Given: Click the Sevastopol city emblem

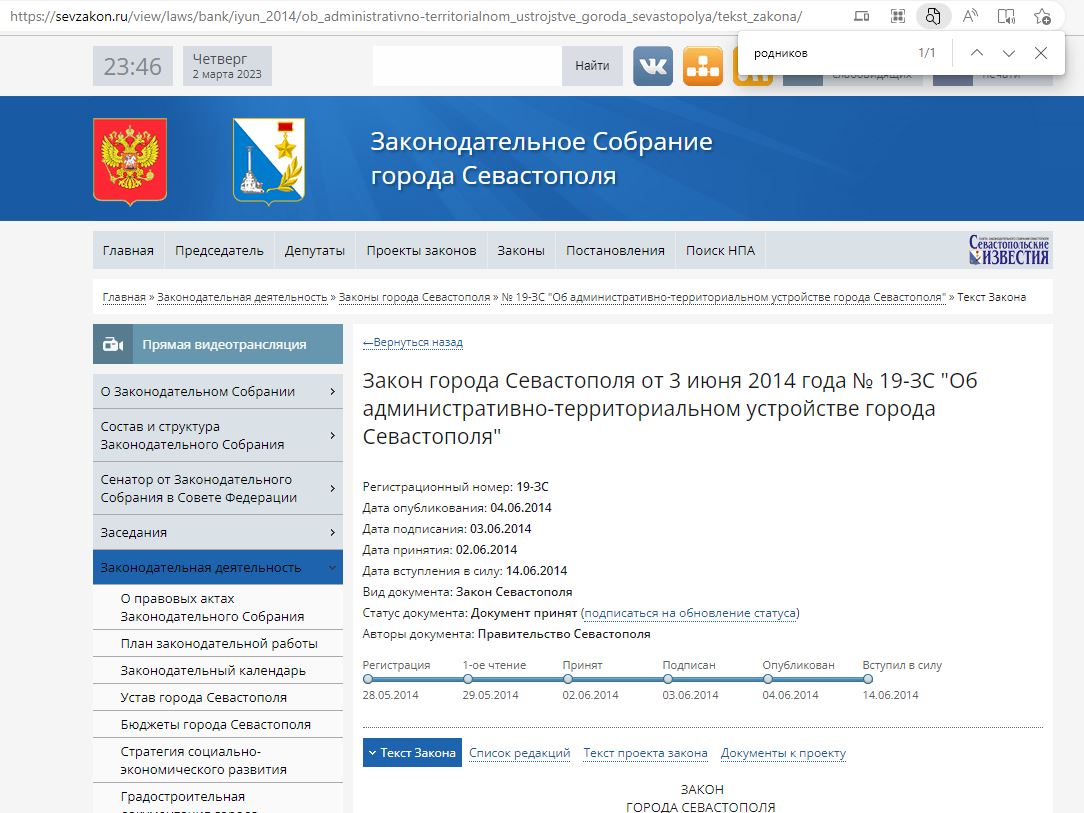Looking at the screenshot, I should click(266, 160).
